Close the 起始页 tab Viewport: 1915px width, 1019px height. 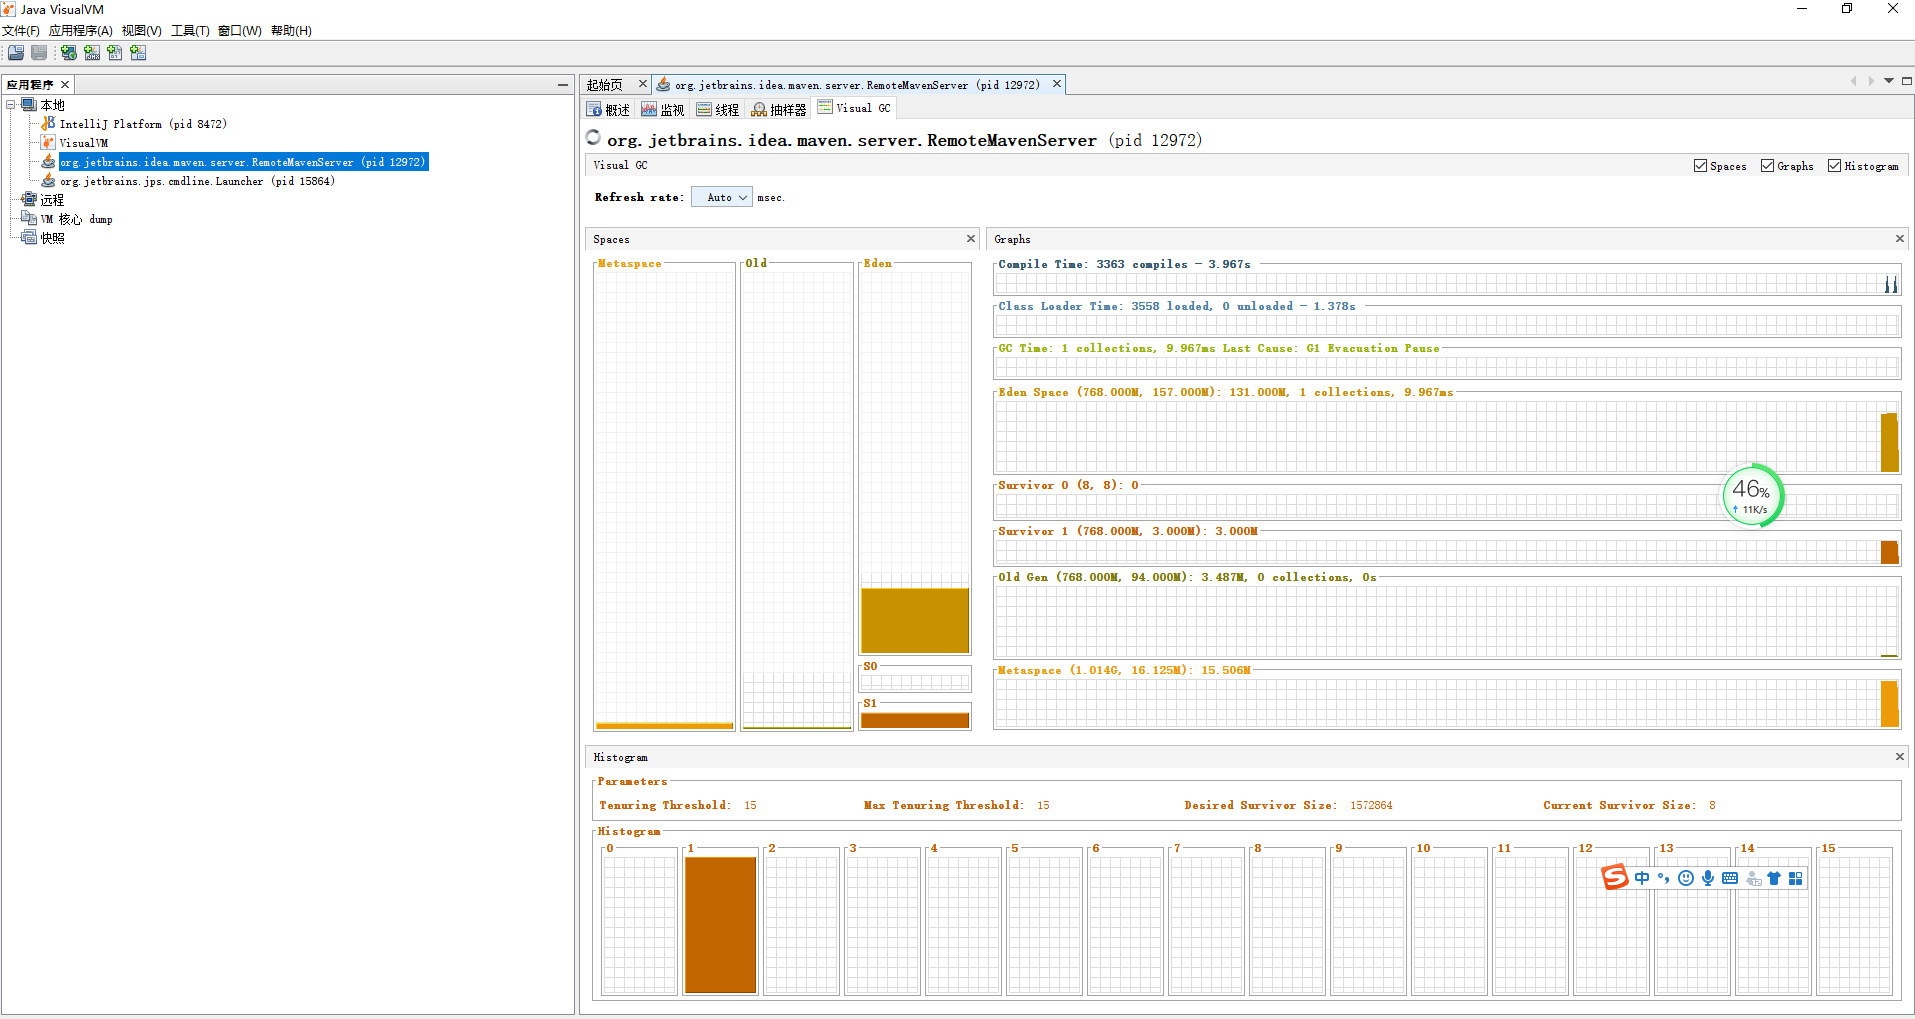643,84
